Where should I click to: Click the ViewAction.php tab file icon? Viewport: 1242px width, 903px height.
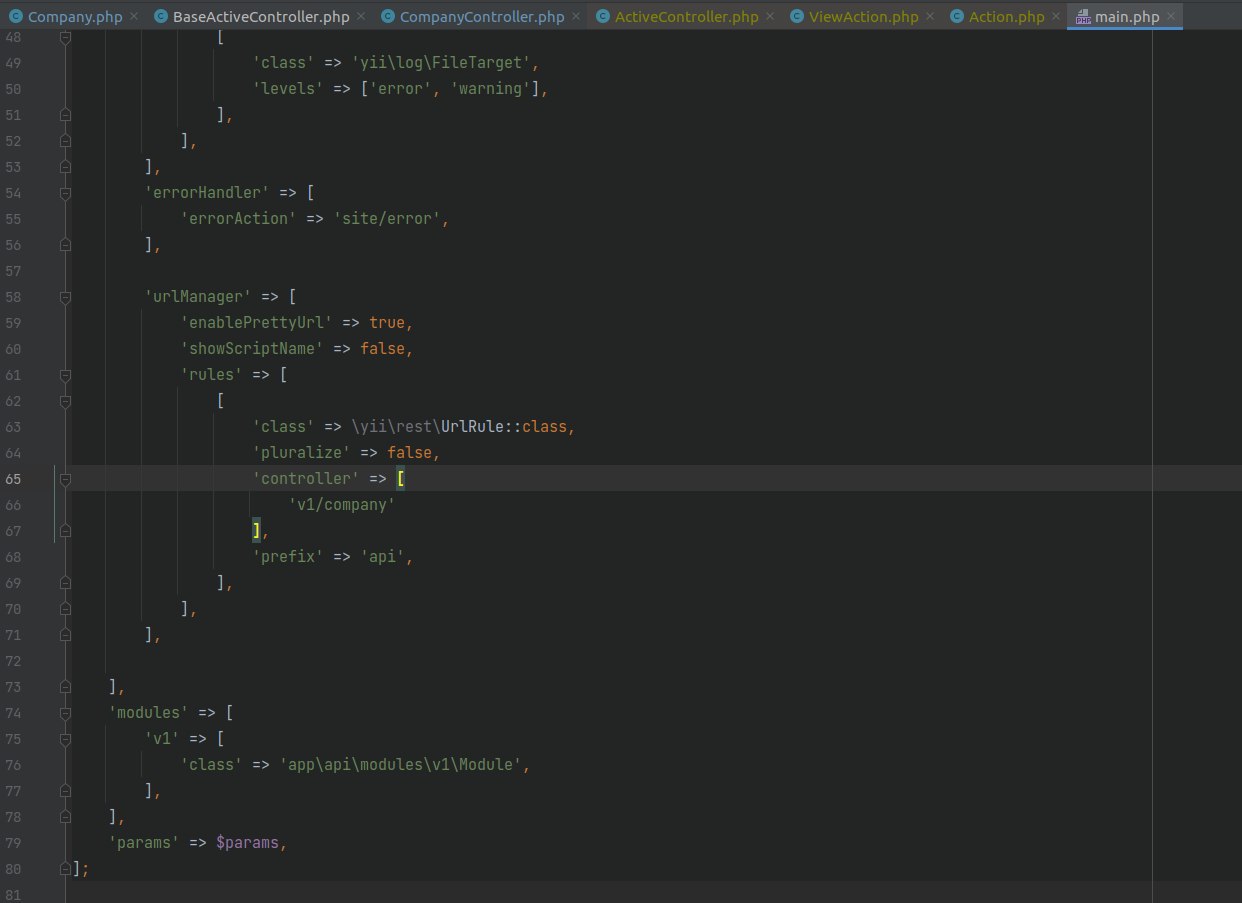[x=796, y=17]
